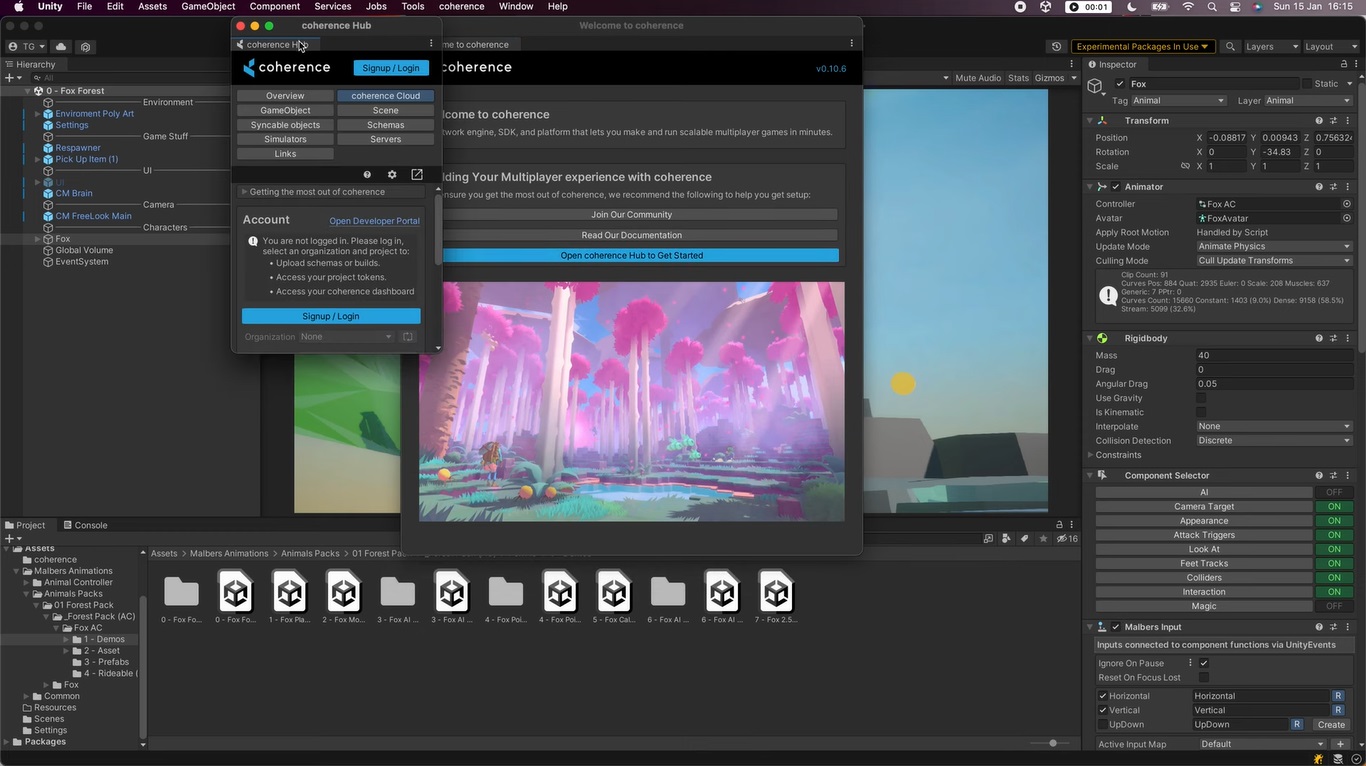Click the Rigidbody component icon

(1103, 339)
